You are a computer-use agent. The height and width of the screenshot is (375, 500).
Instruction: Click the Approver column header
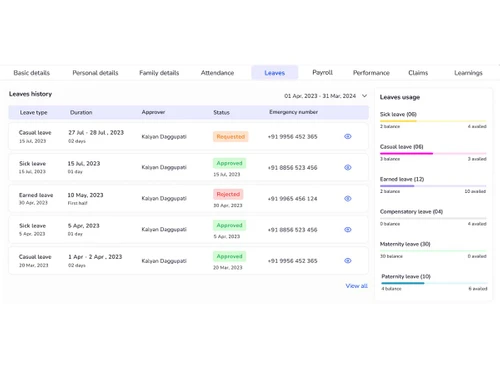(153, 112)
